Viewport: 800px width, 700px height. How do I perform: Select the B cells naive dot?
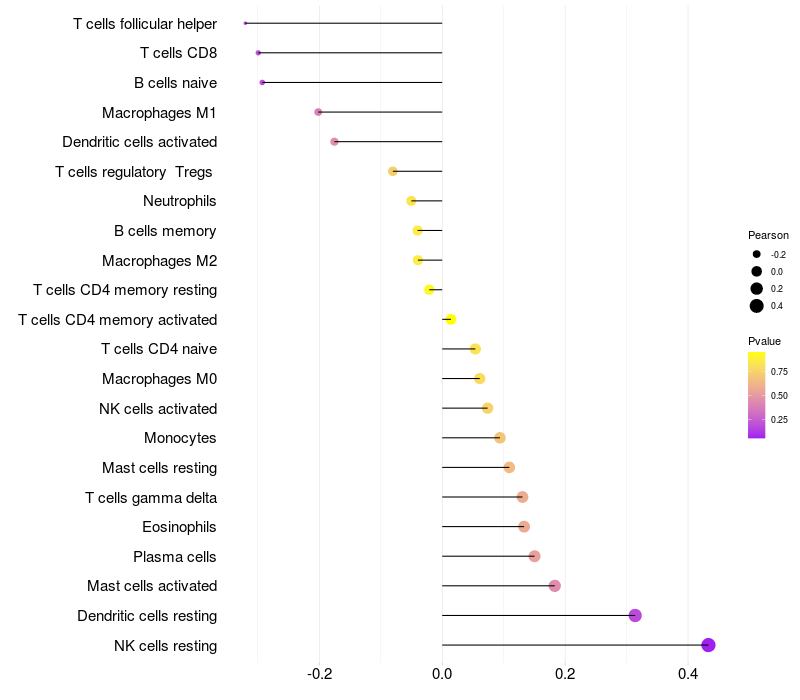coord(262,82)
